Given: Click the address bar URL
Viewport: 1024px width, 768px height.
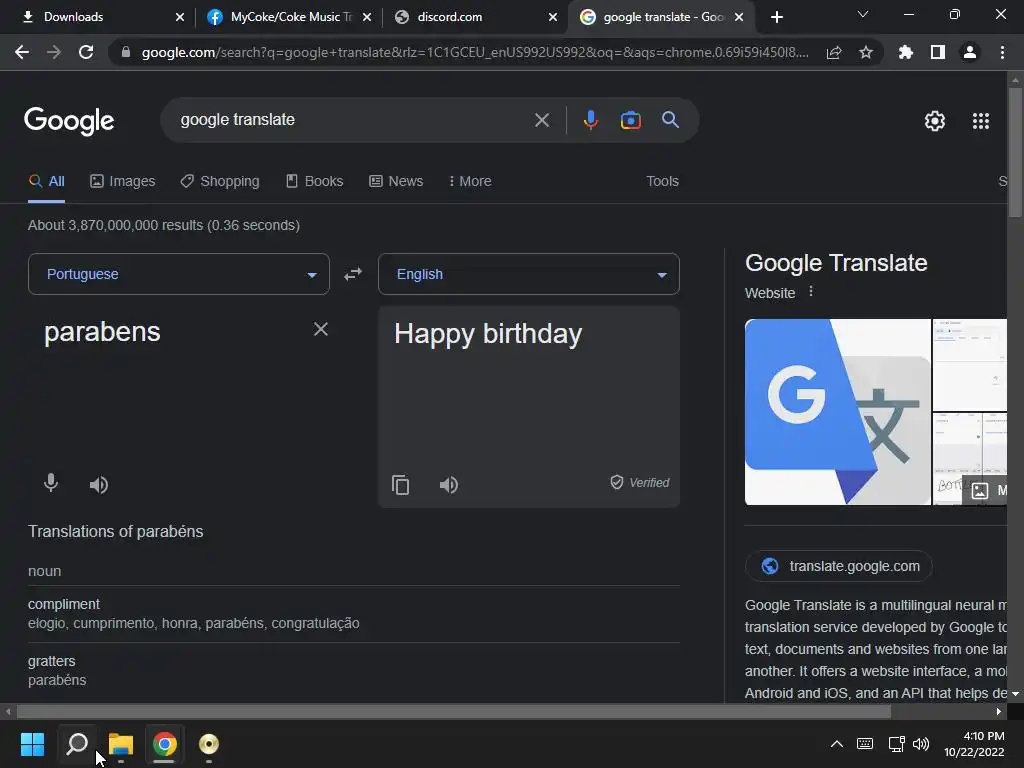Looking at the screenshot, I should (x=475, y=52).
